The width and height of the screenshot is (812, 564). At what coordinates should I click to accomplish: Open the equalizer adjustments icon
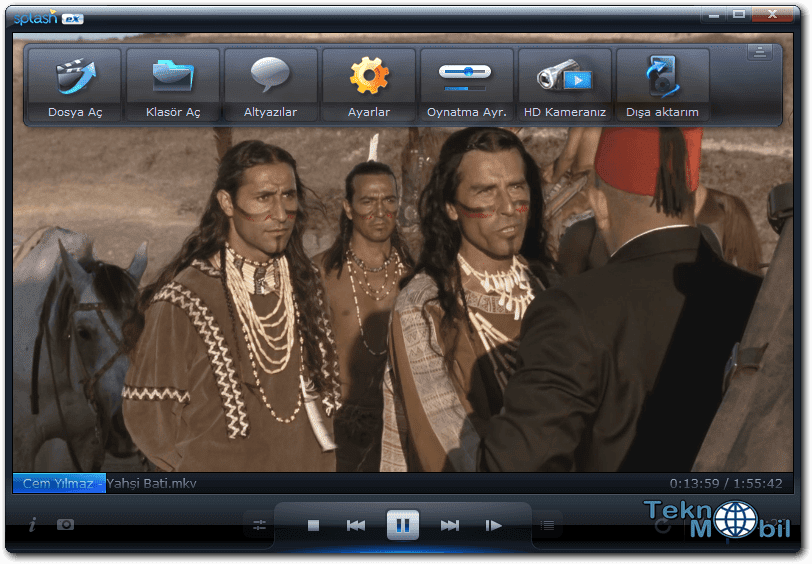tap(259, 525)
